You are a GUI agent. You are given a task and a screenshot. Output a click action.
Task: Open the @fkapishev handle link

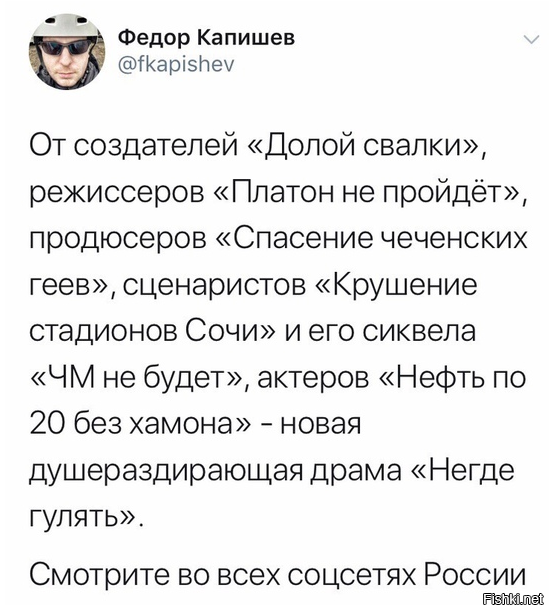tap(176, 65)
